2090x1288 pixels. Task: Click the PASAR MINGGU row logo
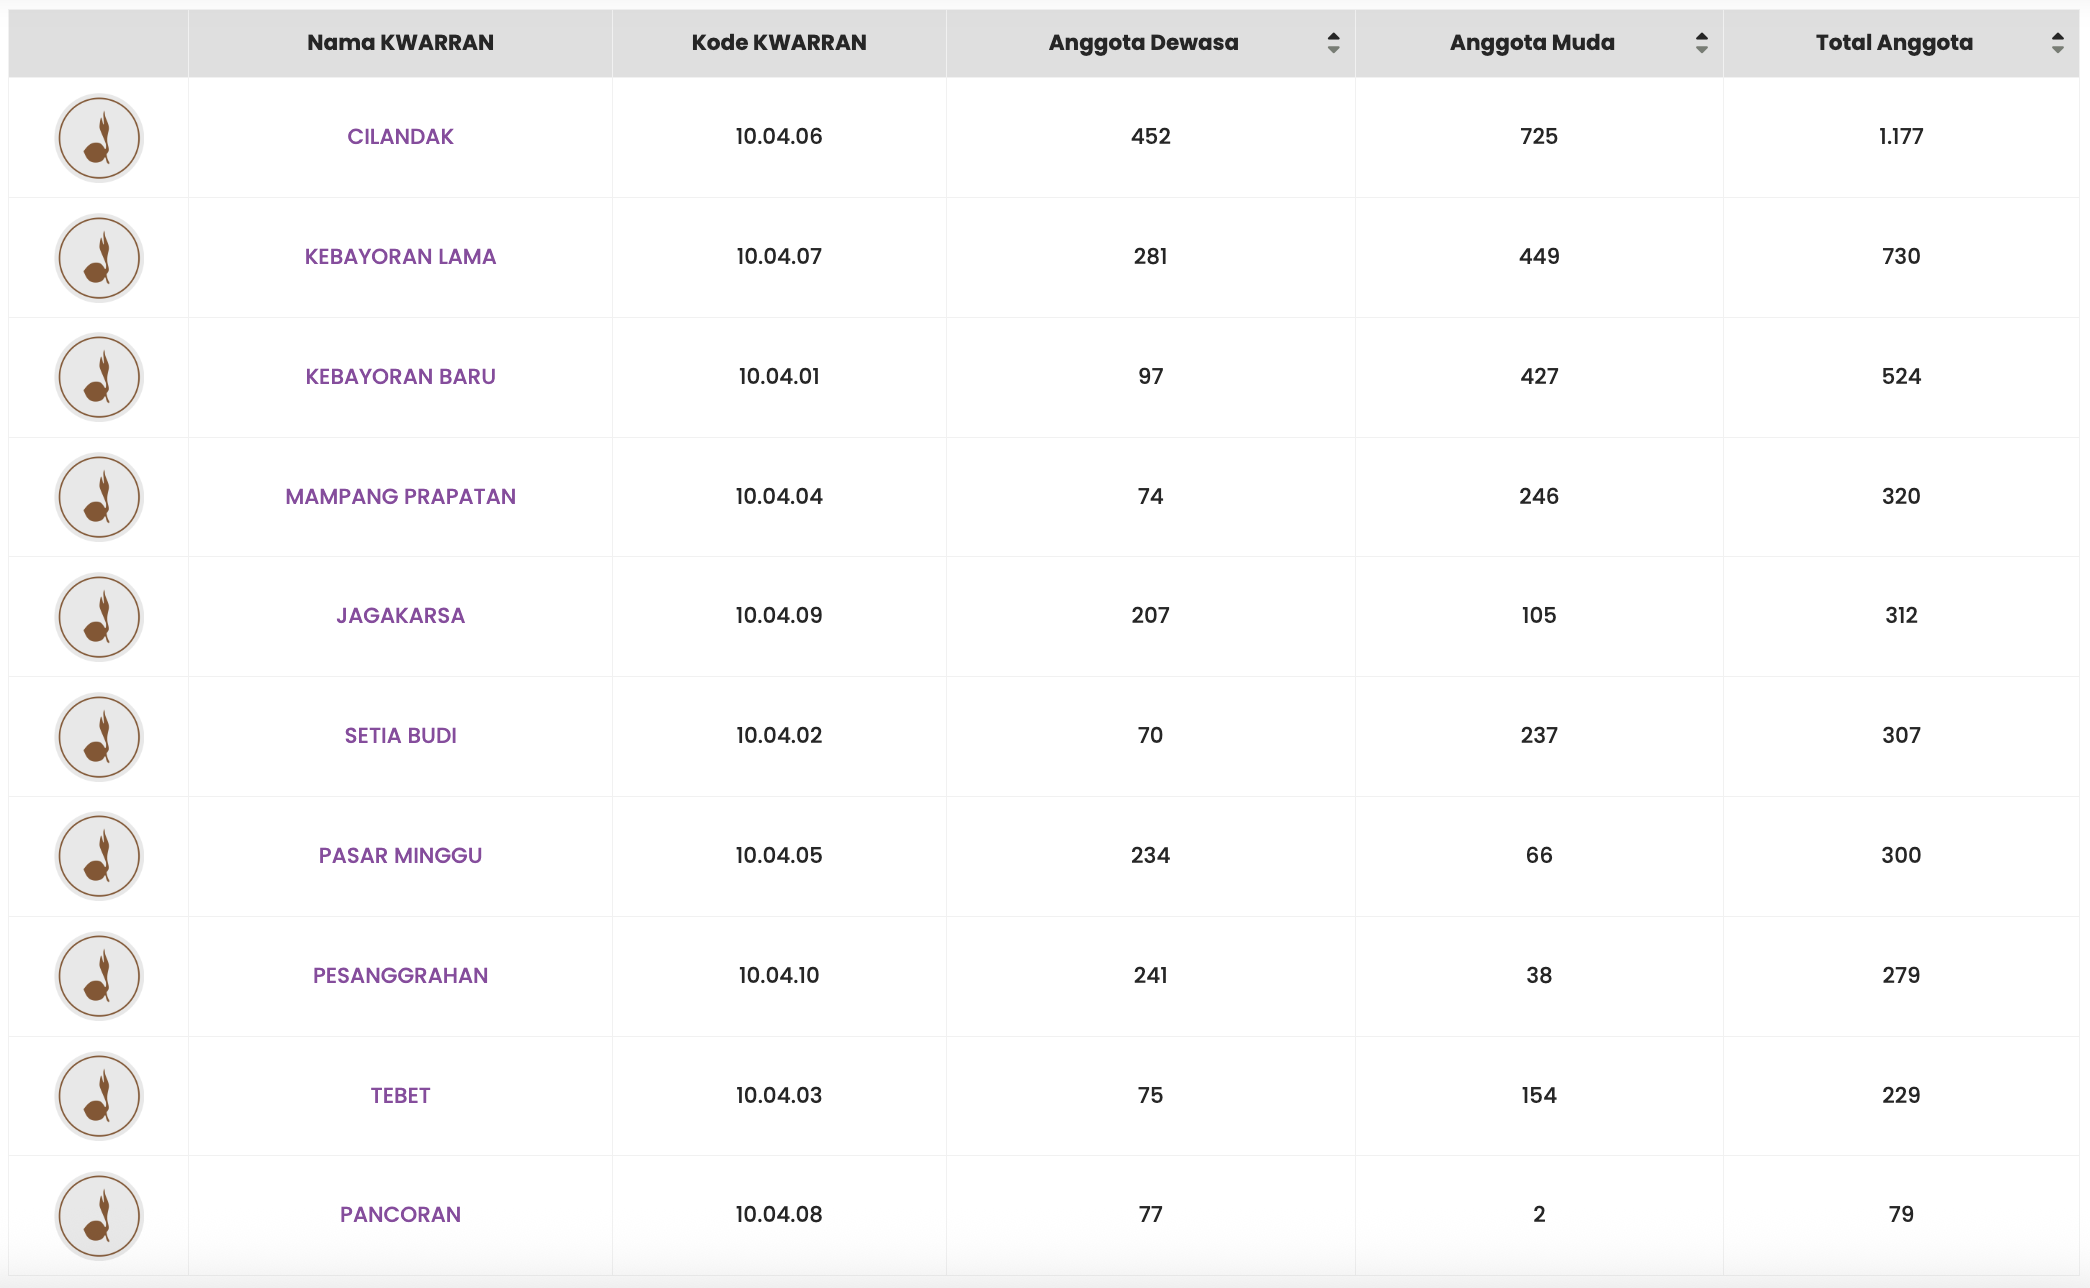tap(99, 856)
